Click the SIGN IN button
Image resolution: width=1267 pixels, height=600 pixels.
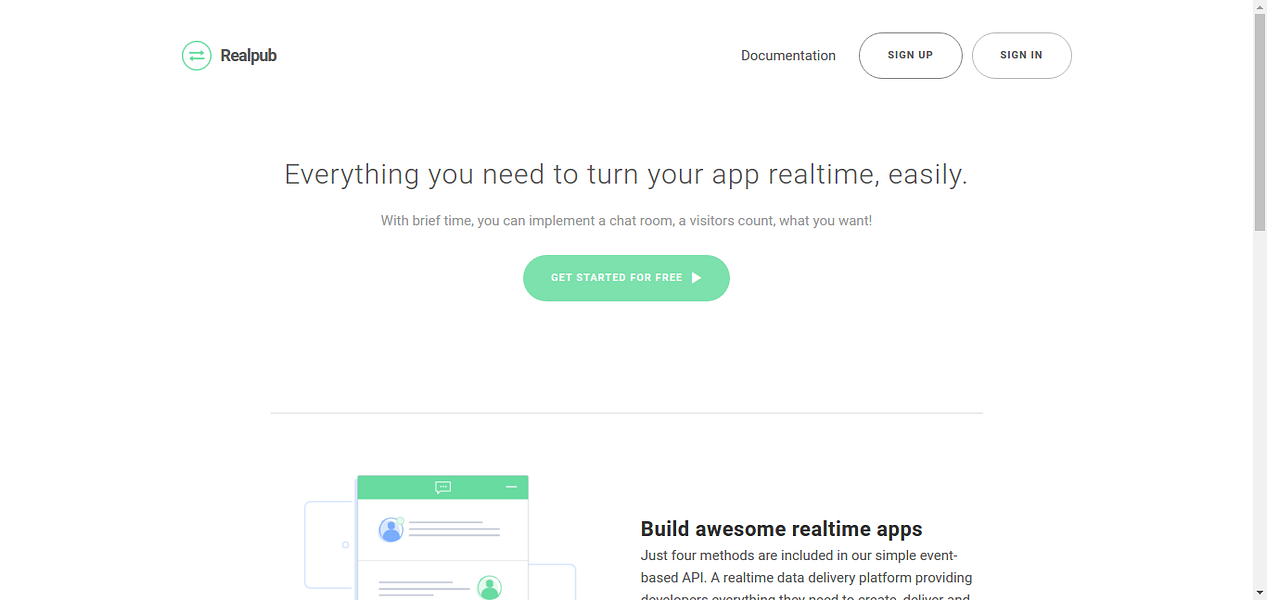(x=1021, y=55)
